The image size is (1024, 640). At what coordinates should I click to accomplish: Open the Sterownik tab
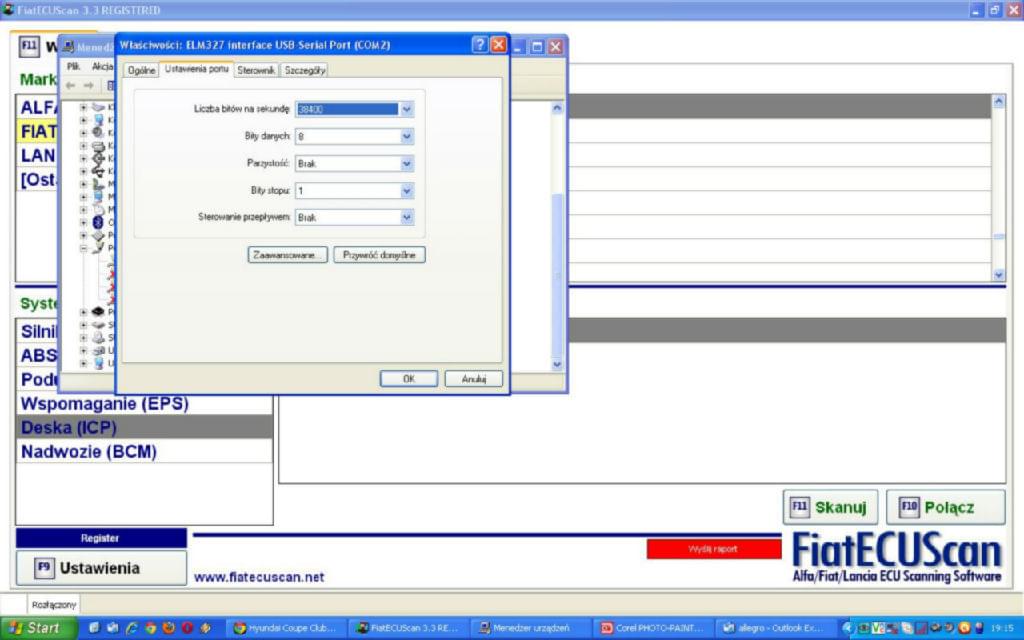tap(256, 70)
